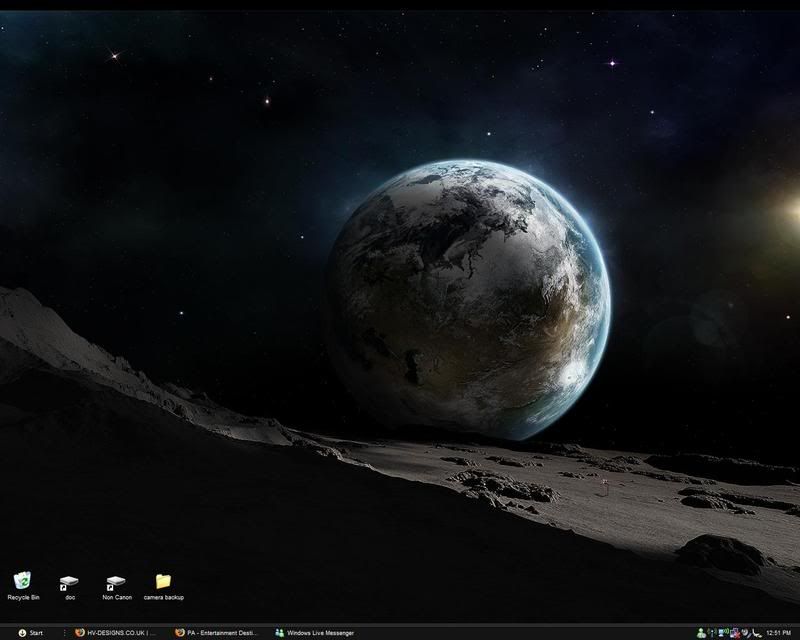This screenshot has height=640, width=800.
Task: Switch to the HV-DESIGNS.CO.UK Firefox window
Action: [x=116, y=633]
